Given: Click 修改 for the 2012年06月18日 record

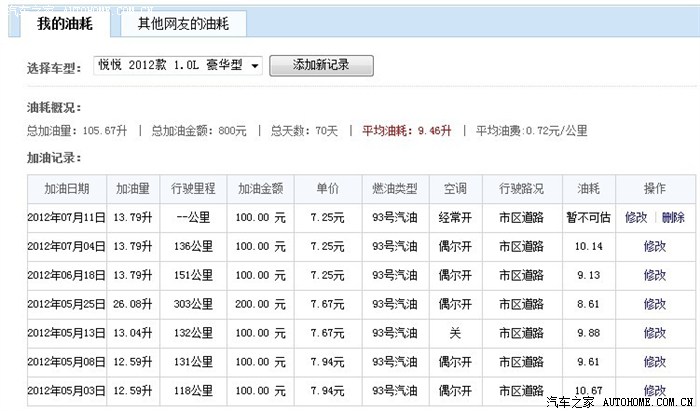Looking at the screenshot, I should (x=654, y=275).
